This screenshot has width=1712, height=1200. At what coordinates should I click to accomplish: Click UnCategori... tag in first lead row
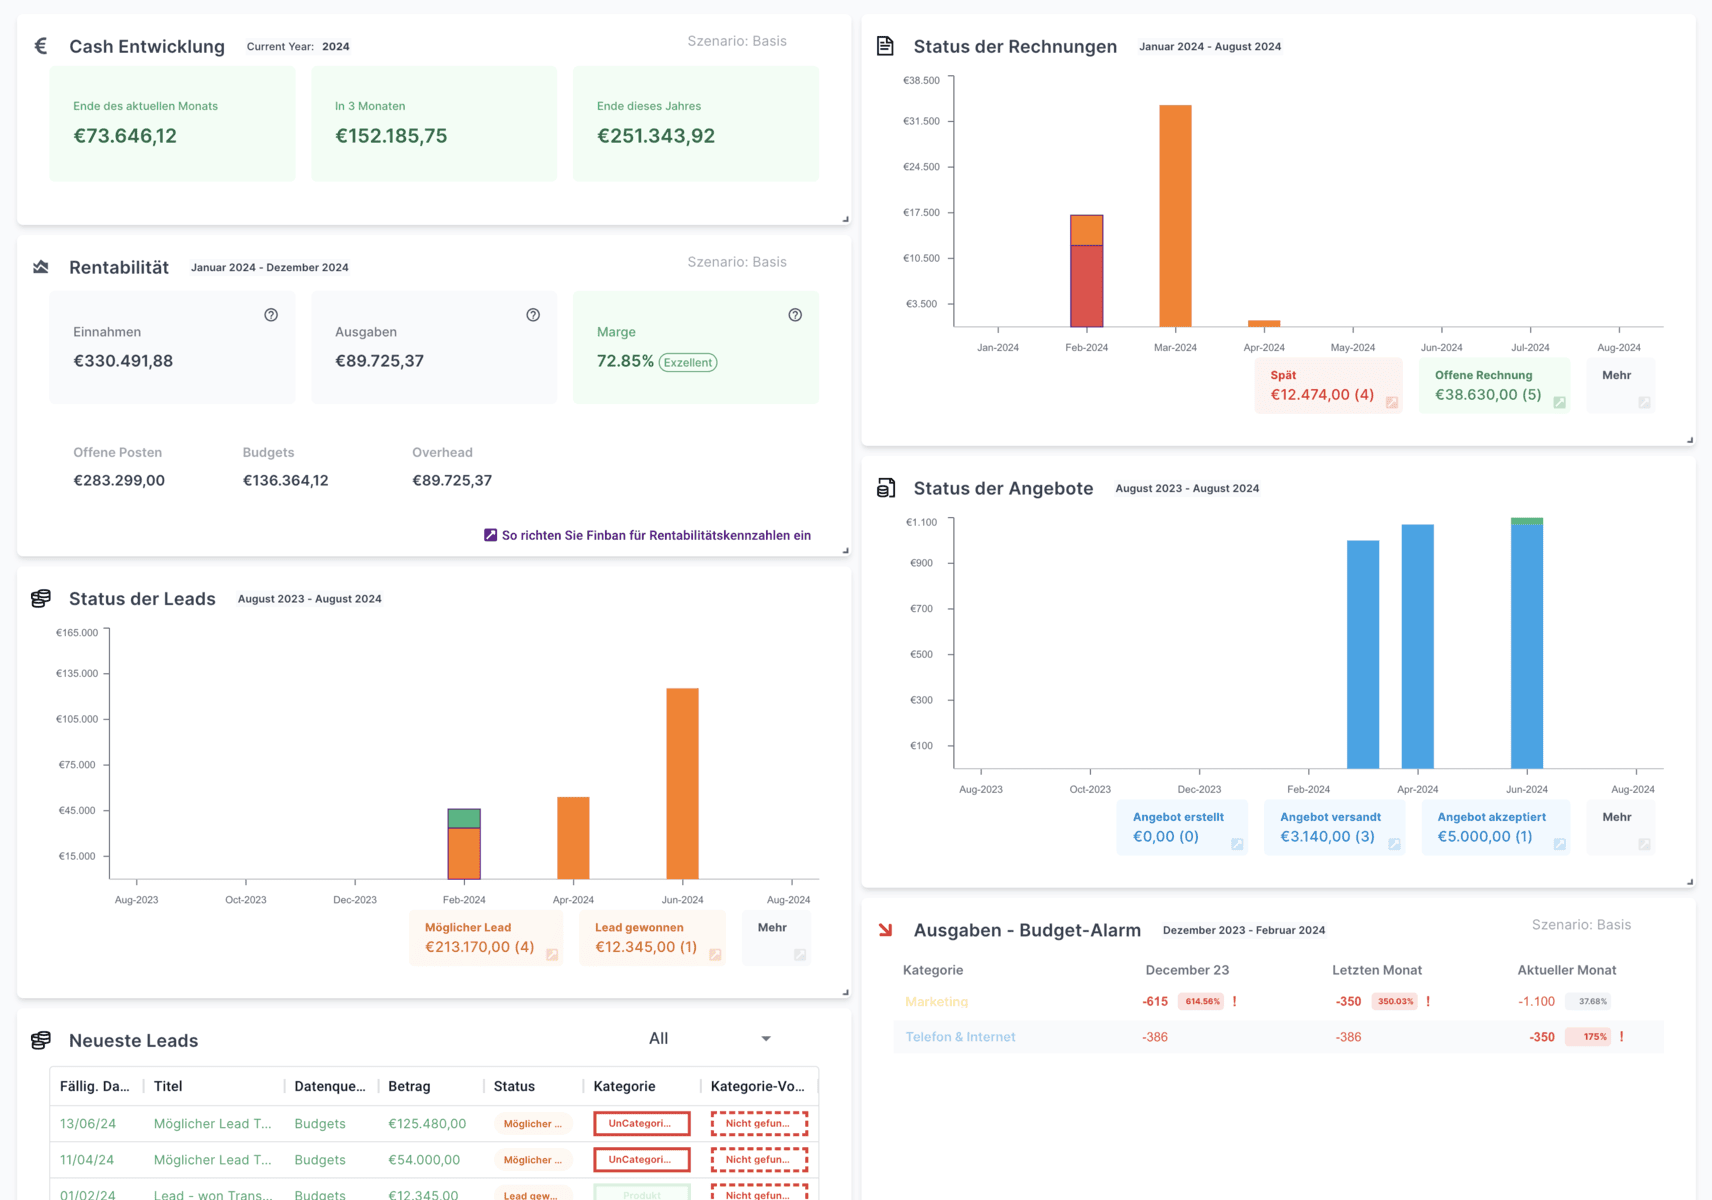click(641, 1123)
